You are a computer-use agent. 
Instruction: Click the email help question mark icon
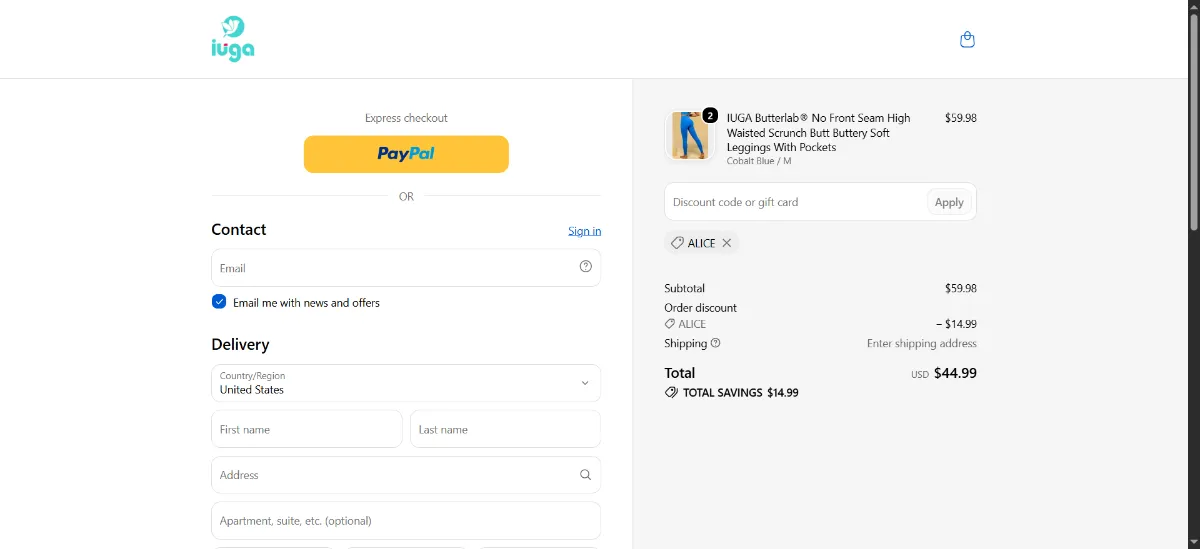click(x=586, y=266)
